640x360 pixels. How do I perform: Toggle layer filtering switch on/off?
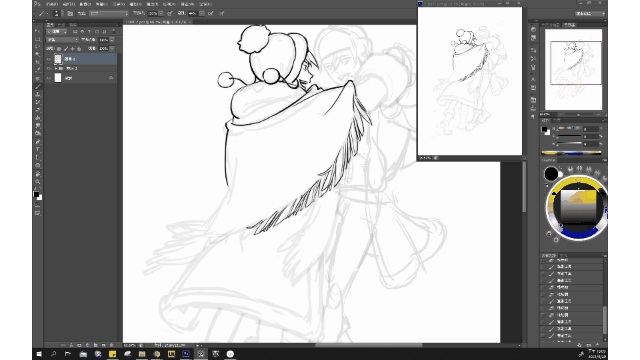pyautogui.click(x=113, y=31)
